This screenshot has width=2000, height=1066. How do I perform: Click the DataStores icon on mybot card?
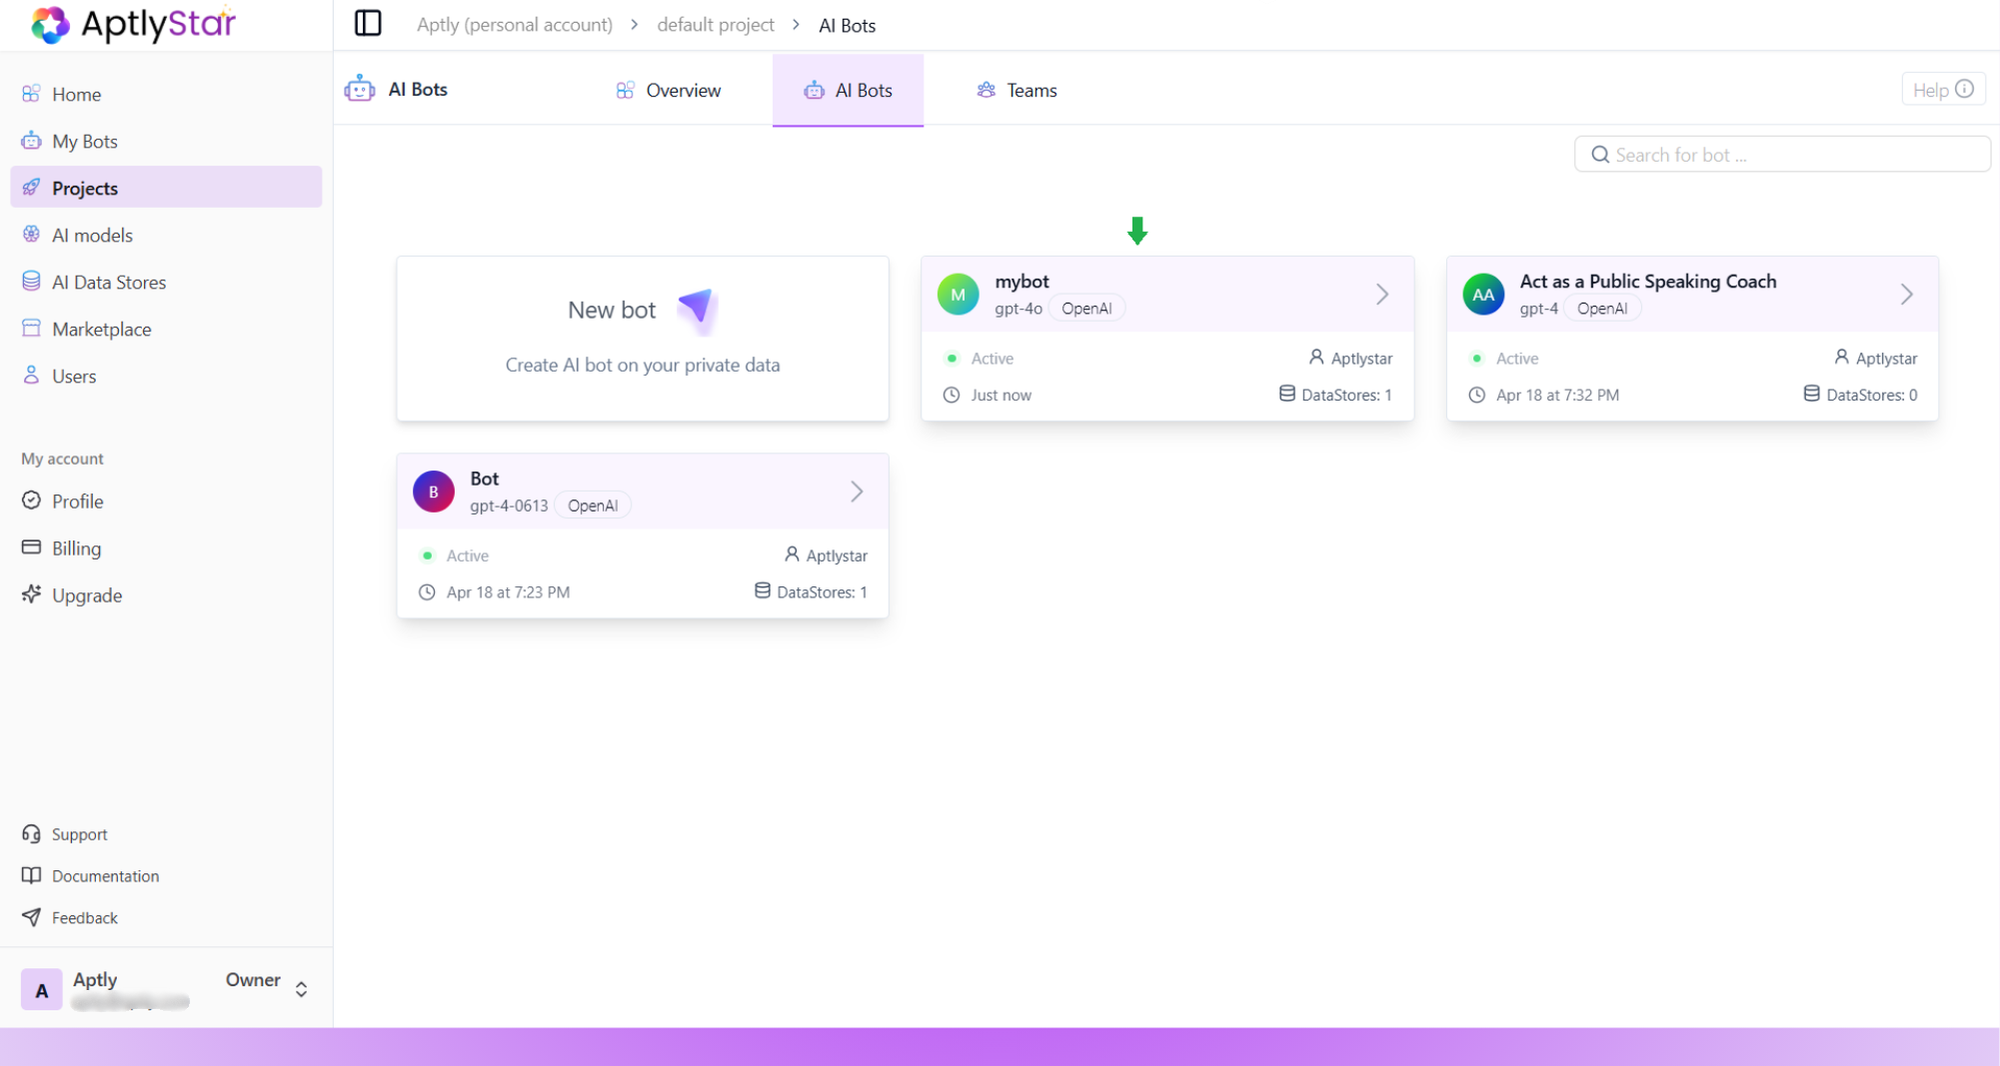tap(1287, 394)
